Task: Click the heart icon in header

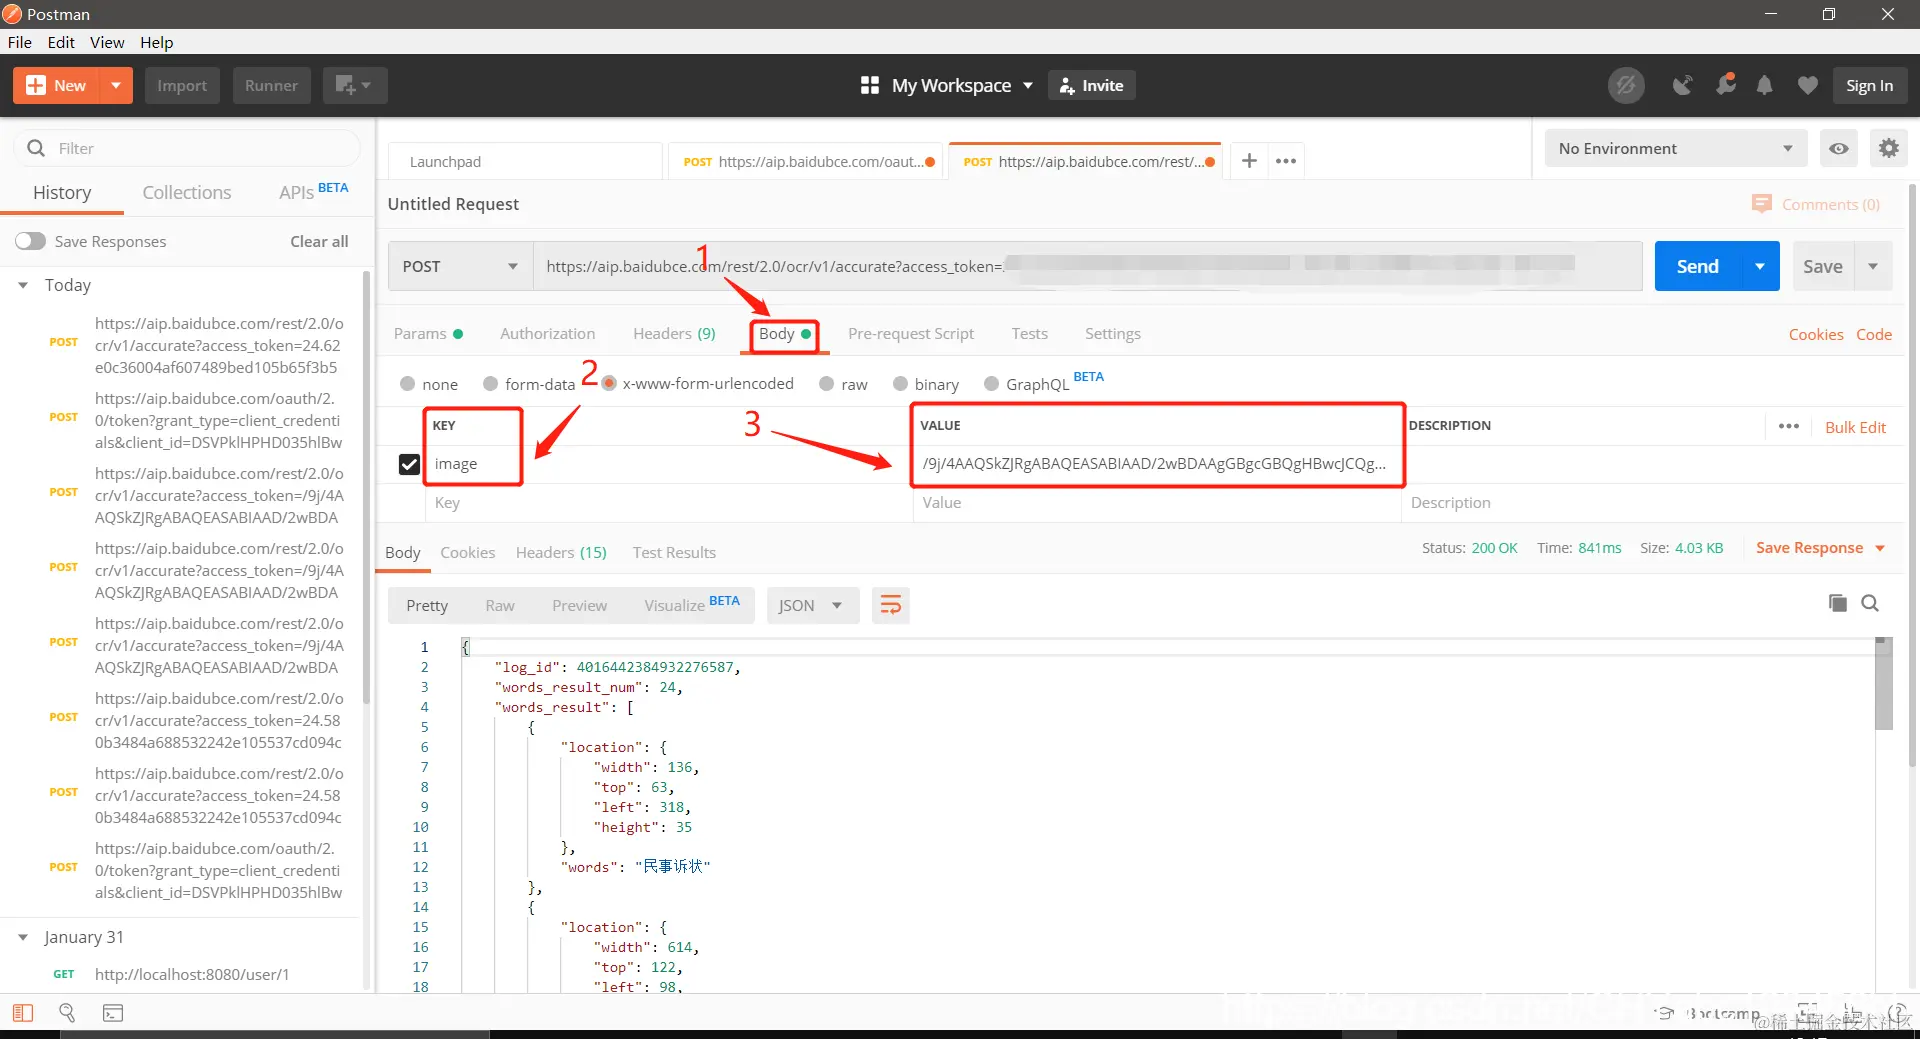Action: 1807,86
